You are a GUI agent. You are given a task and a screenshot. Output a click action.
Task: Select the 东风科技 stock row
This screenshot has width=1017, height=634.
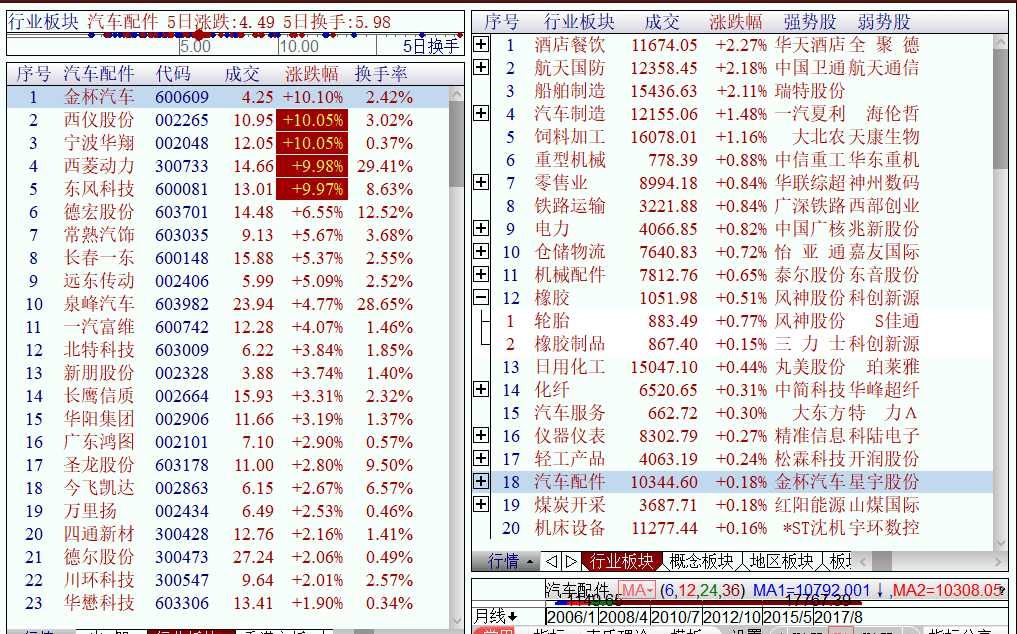click(x=228, y=189)
